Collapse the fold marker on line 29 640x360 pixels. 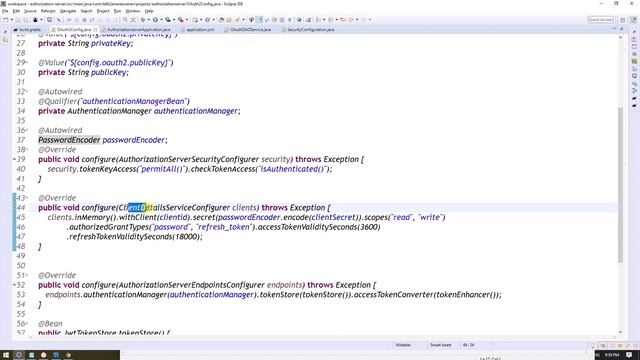(x=27, y=62)
